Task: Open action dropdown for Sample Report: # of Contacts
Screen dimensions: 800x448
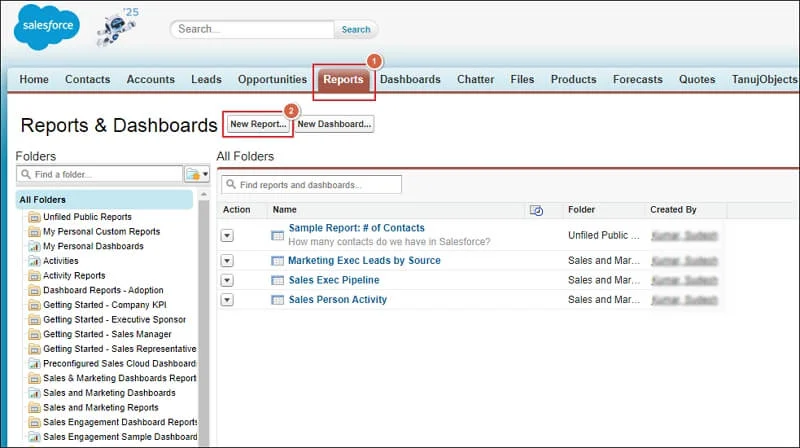Action: click(x=227, y=235)
